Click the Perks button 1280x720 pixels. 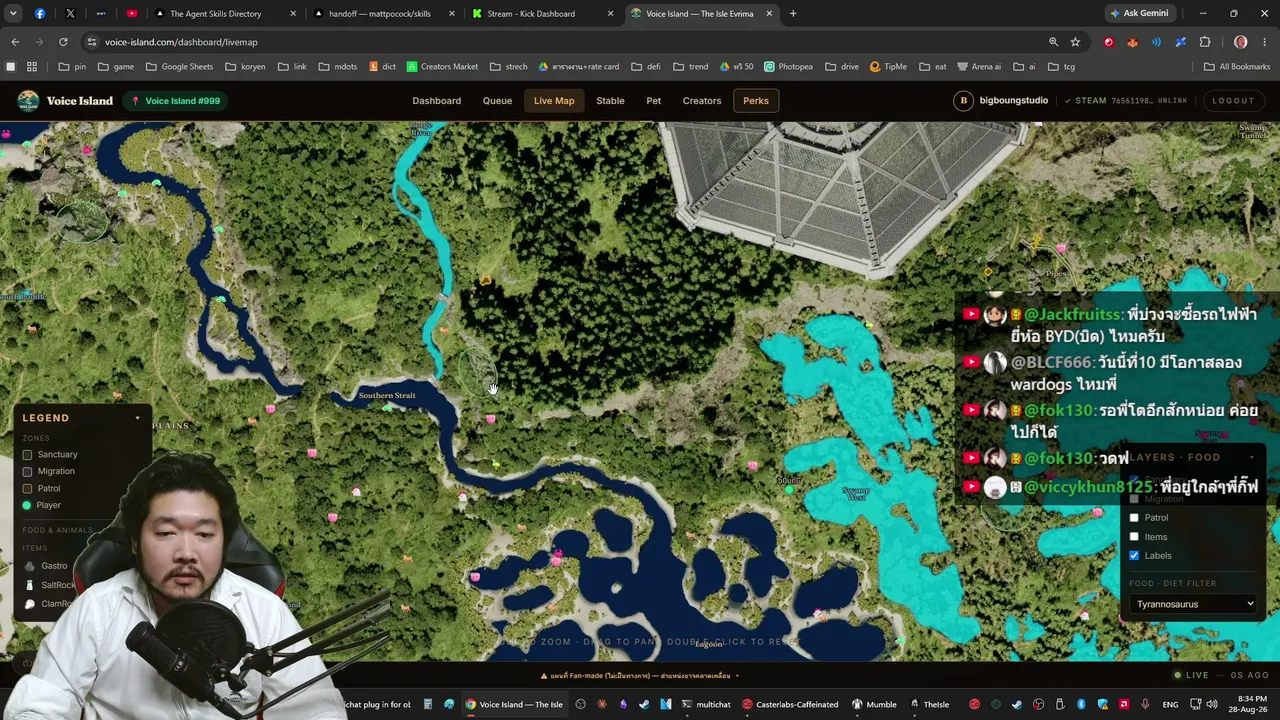(756, 101)
